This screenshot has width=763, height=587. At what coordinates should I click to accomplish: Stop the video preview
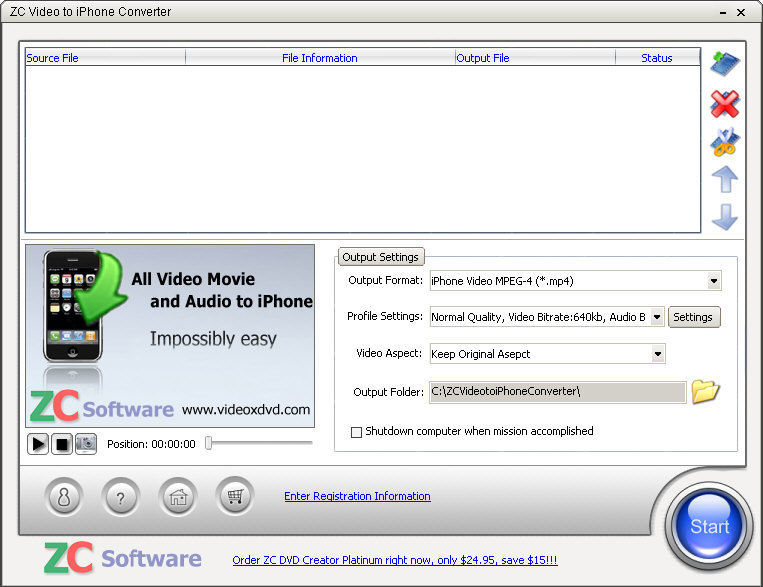[x=62, y=444]
